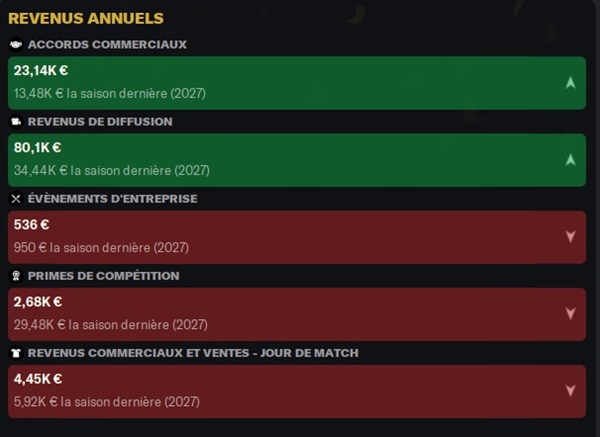This screenshot has width=600, height=437.
Task: Click the crossed utensils icon beside Évènements d'Entreprise
Action: 15,199
